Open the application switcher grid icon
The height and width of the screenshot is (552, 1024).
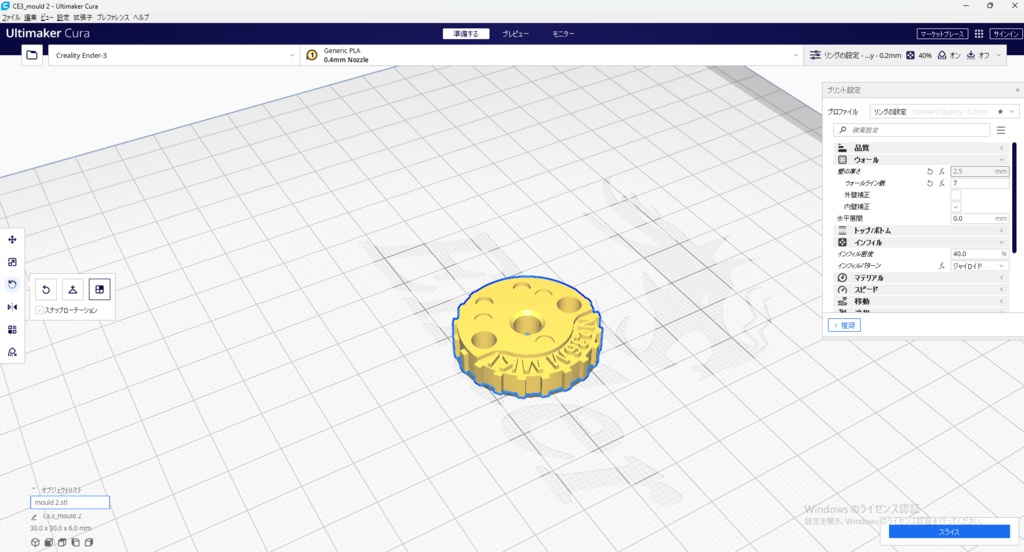[x=978, y=34]
